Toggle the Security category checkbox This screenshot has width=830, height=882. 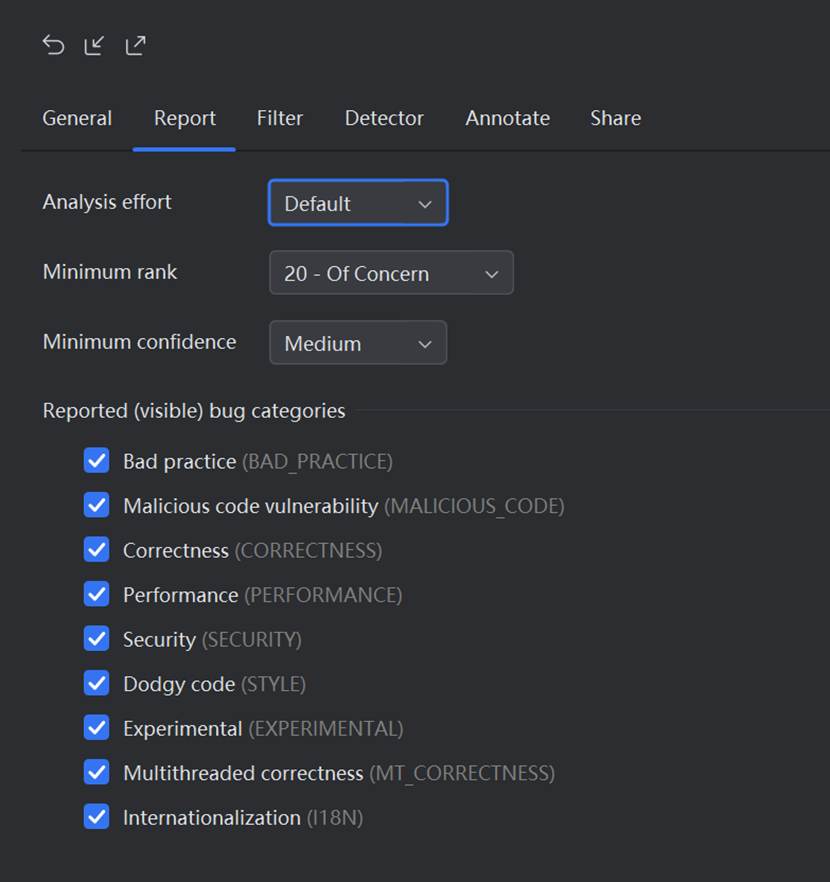pos(97,638)
